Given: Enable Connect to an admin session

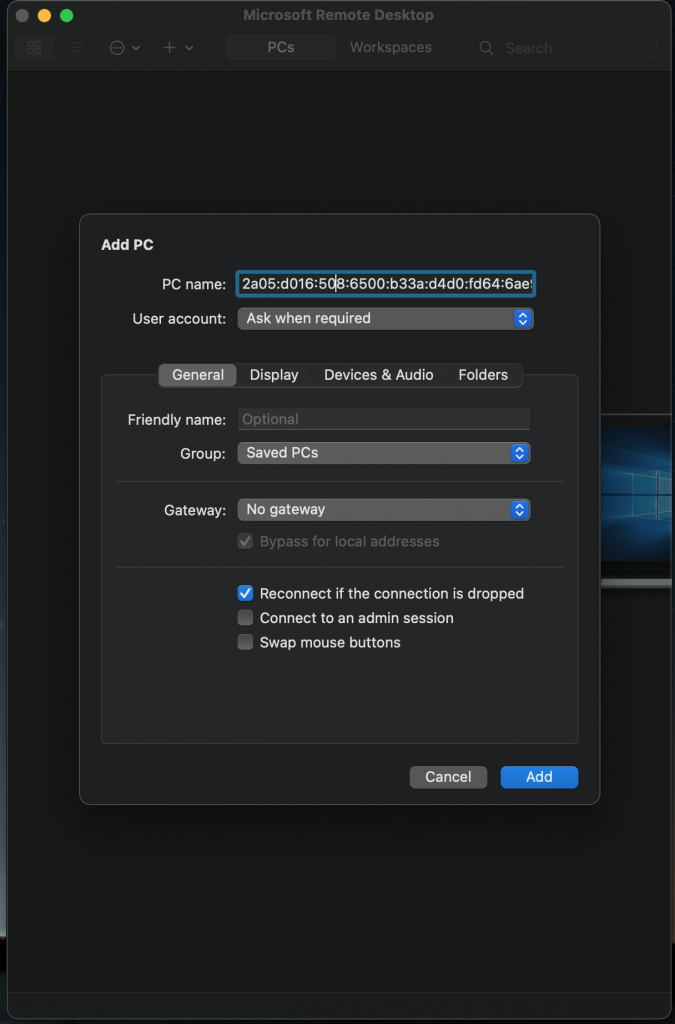Looking at the screenshot, I should click(x=245, y=618).
